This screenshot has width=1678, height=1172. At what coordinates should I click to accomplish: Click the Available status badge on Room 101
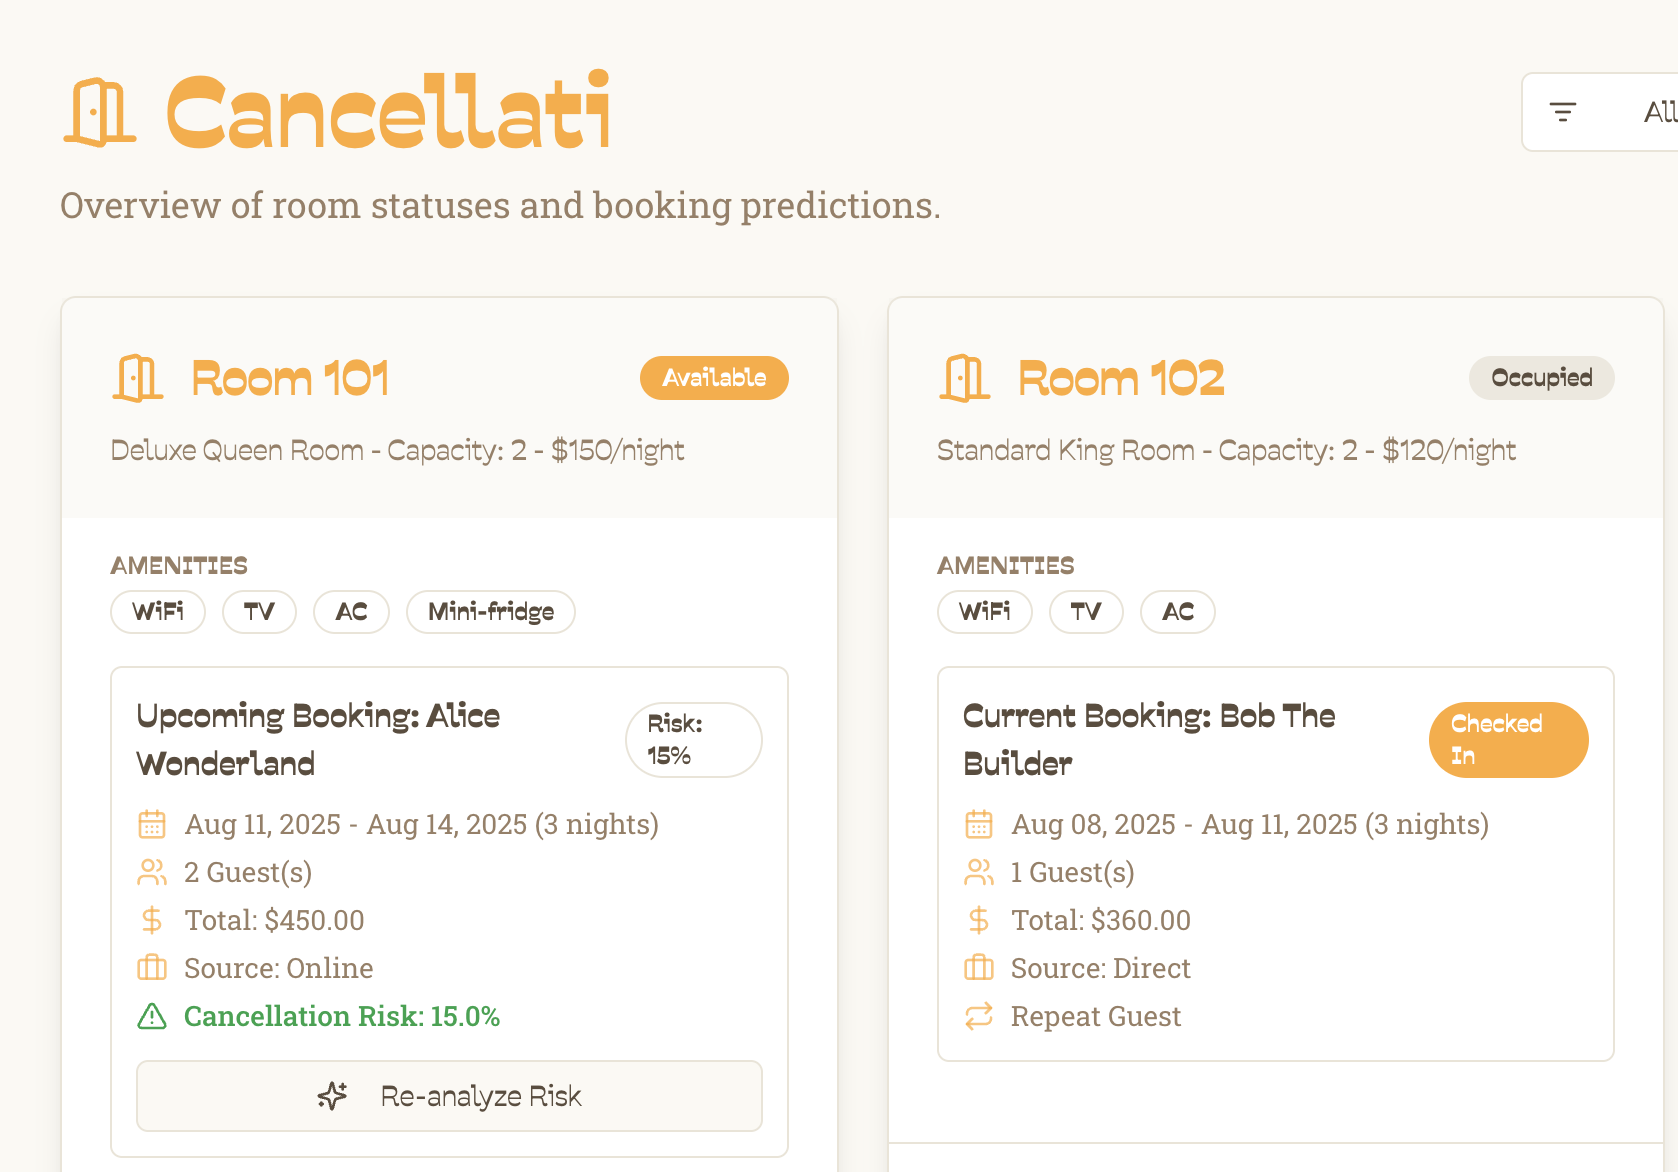tap(714, 378)
